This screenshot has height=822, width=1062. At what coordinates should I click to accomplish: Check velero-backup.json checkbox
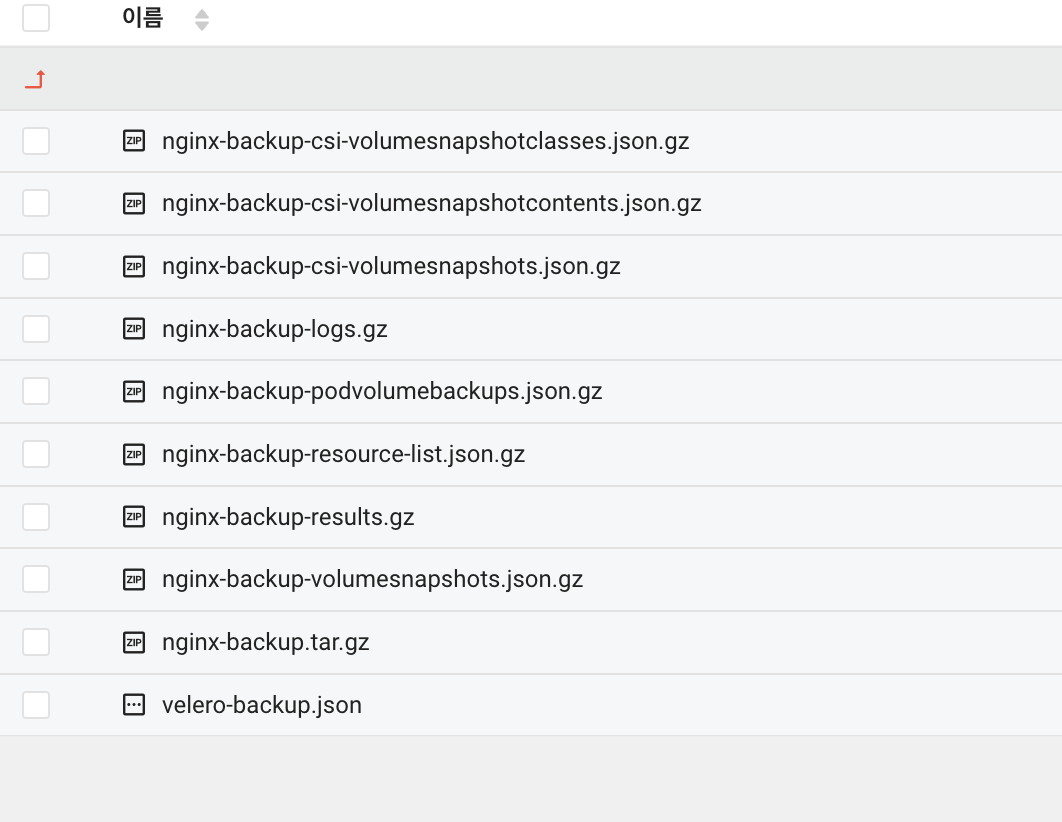point(36,705)
